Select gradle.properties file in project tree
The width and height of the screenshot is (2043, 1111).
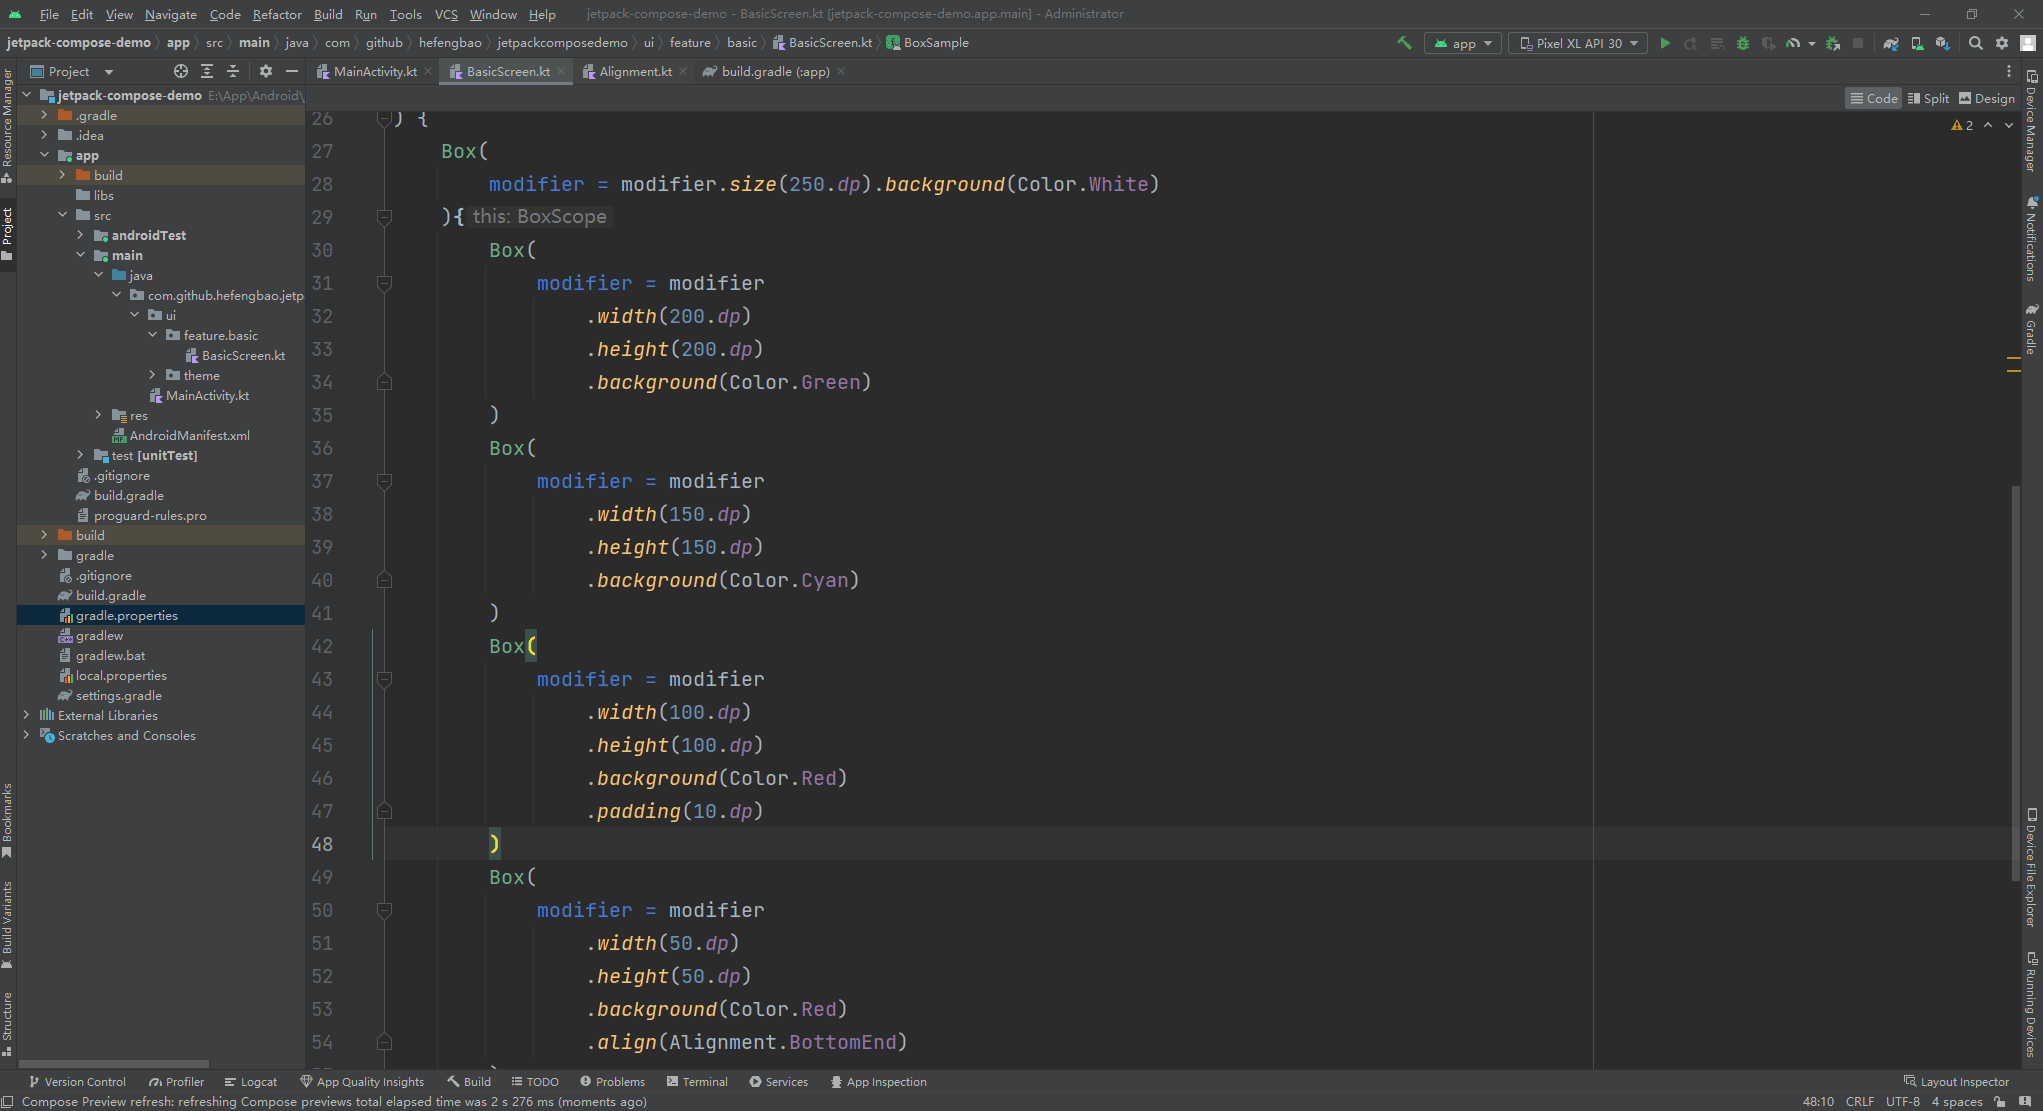coord(127,615)
